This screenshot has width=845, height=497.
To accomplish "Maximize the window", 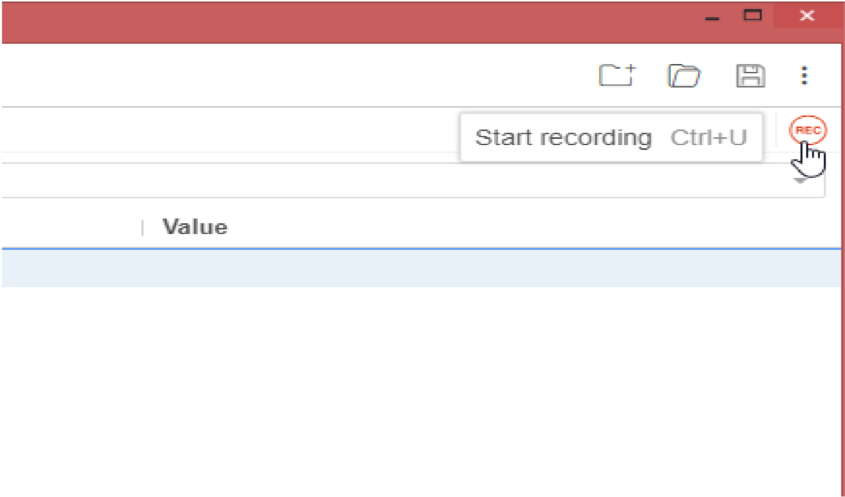I will 753,16.
